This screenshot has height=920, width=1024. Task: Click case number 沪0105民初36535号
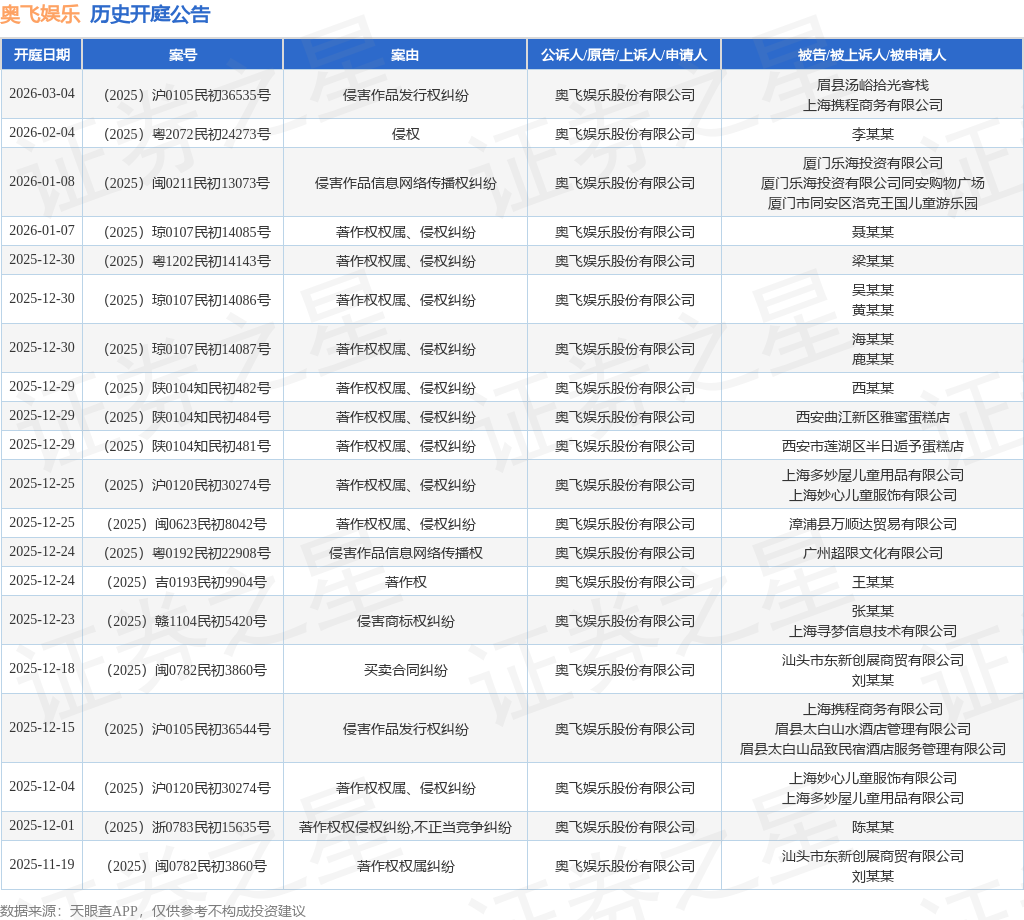(187, 95)
